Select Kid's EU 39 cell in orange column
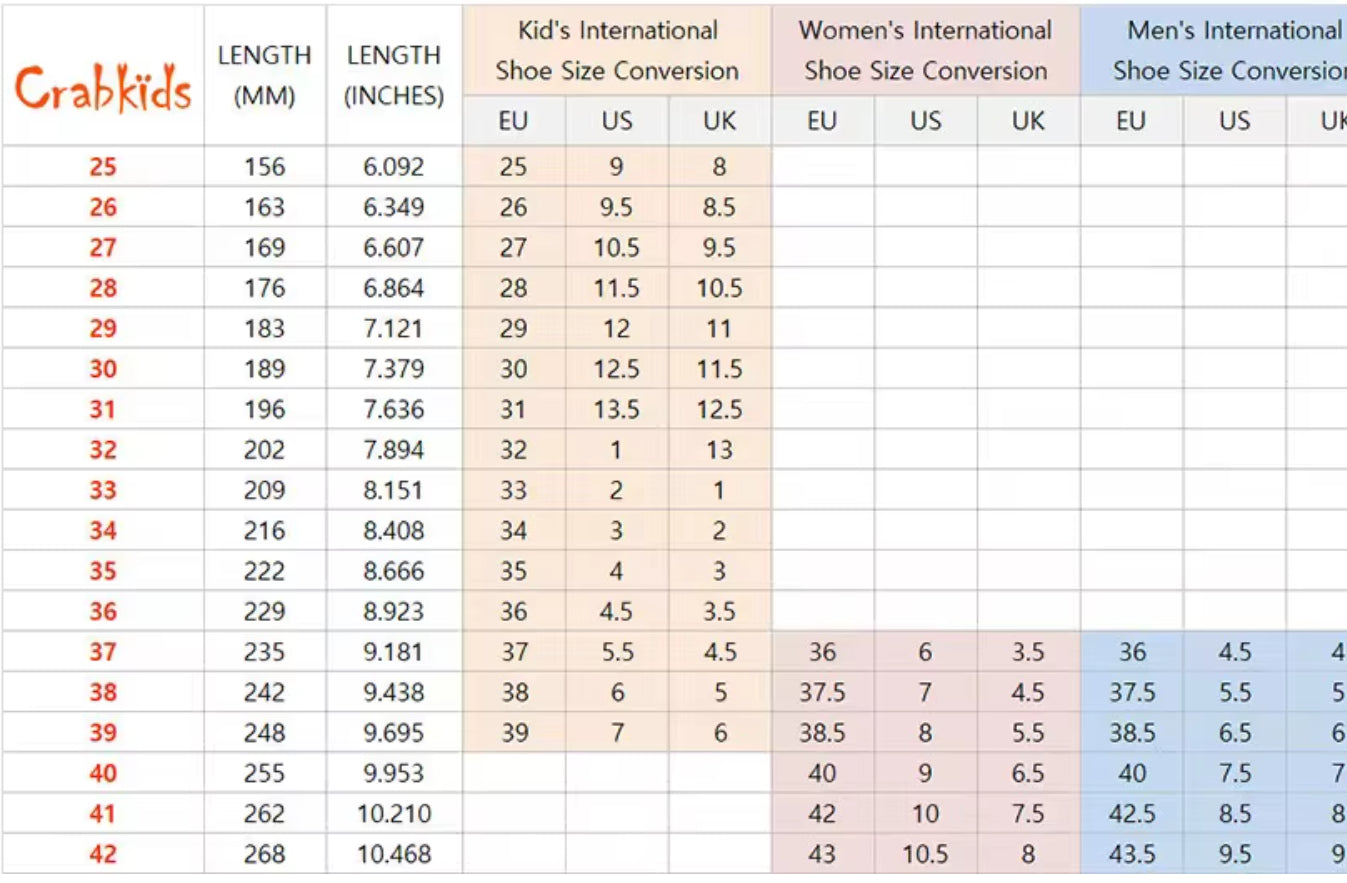The height and width of the screenshot is (883, 1347). 513,733
